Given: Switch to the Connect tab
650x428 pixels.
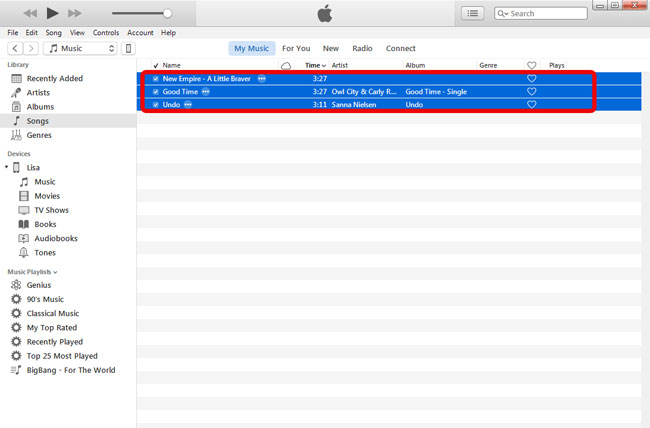Looking at the screenshot, I should pyautogui.click(x=400, y=48).
